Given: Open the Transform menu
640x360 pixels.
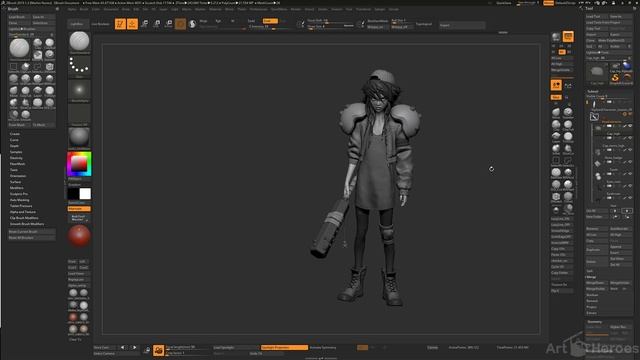Looking at the screenshot, I should [363, 9].
